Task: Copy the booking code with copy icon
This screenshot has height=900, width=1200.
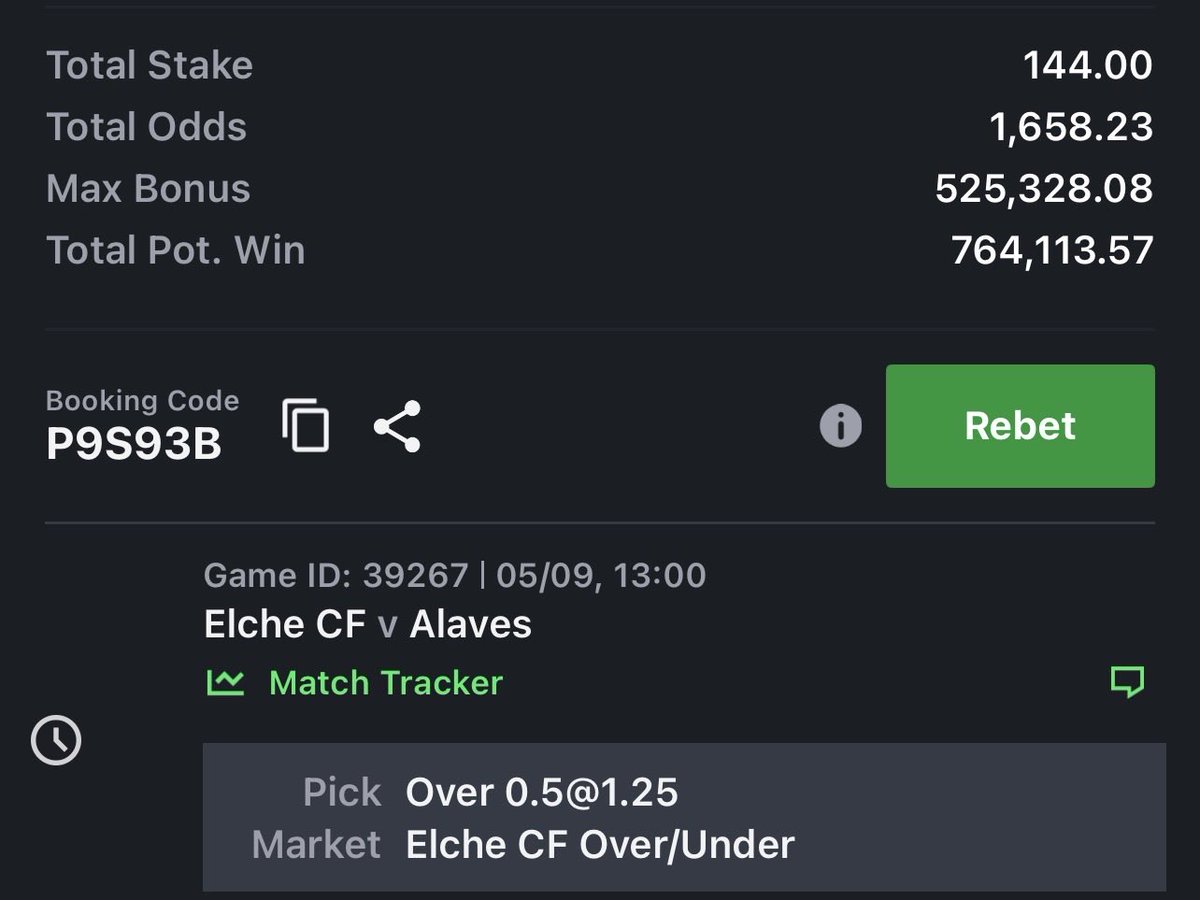Action: point(305,425)
